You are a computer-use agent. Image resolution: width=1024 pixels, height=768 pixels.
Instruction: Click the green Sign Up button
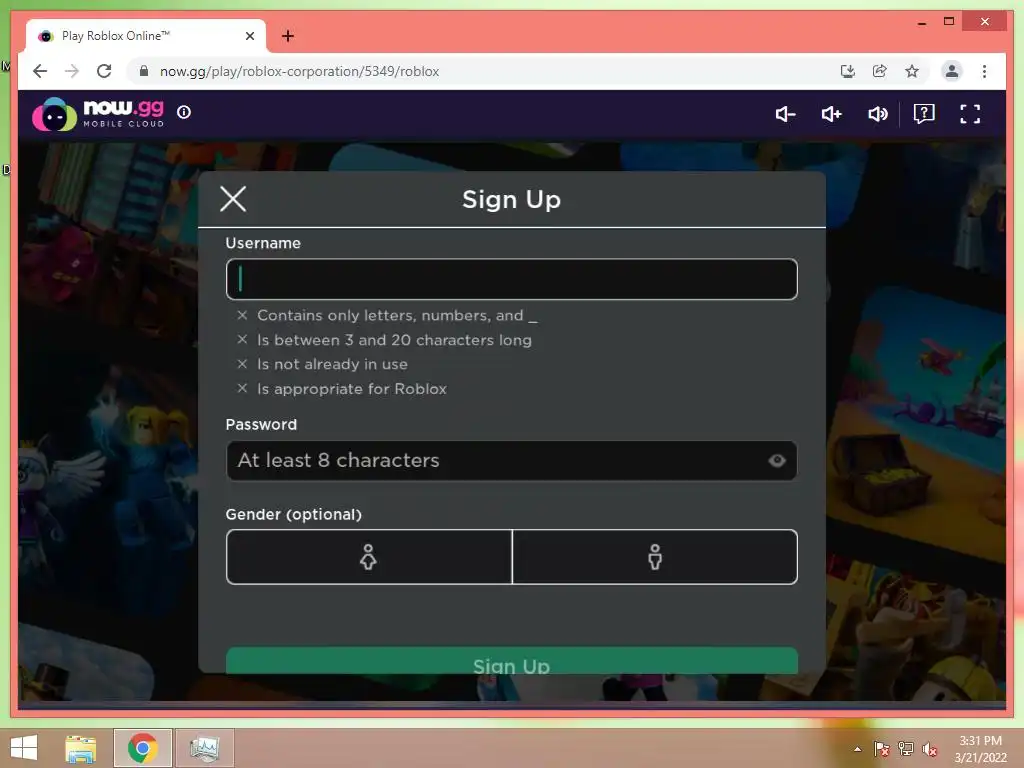tap(511, 661)
